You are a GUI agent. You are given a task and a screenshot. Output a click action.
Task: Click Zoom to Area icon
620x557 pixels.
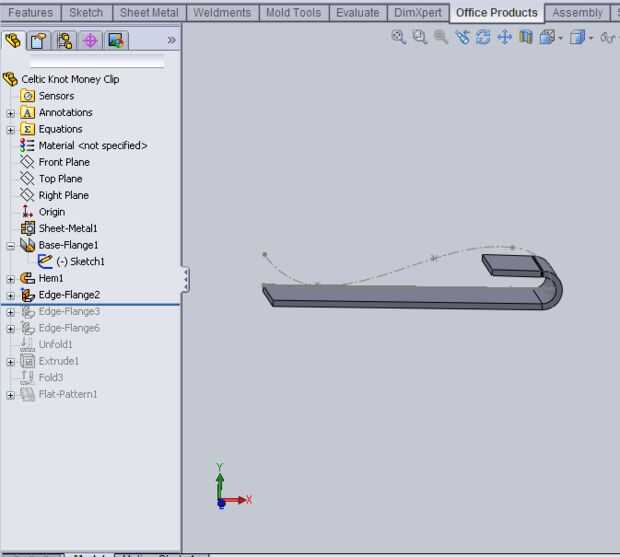point(420,37)
